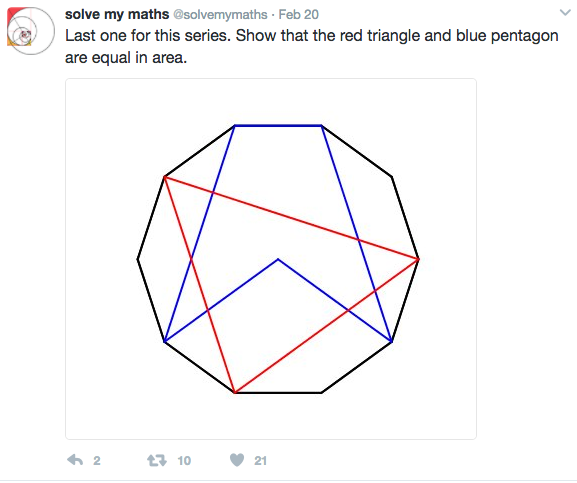This screenshot has width=577, height=483.
Task: Expand tweet options chevron menu
Action: pos(565,13)
